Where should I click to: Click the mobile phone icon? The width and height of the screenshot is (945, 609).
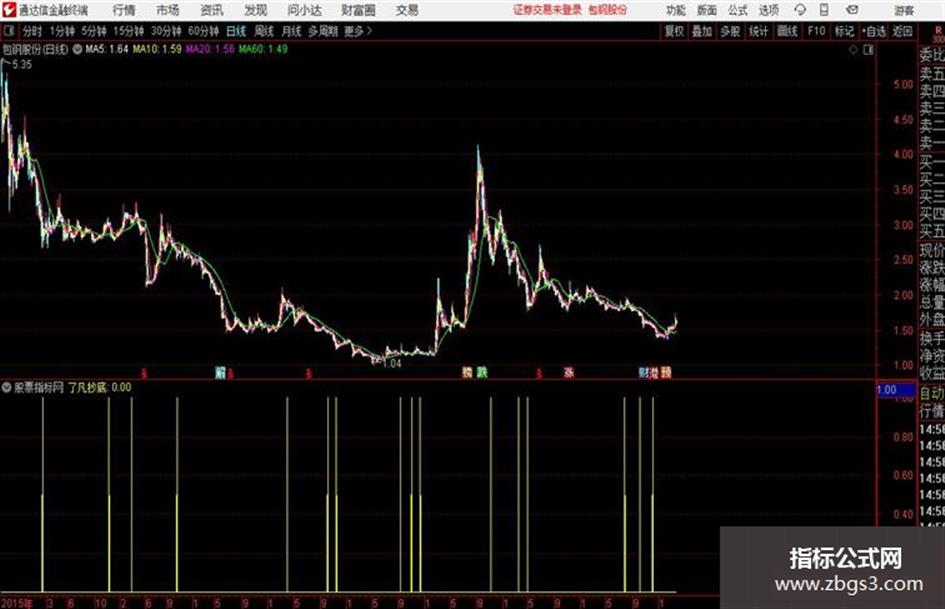(824, 10)
